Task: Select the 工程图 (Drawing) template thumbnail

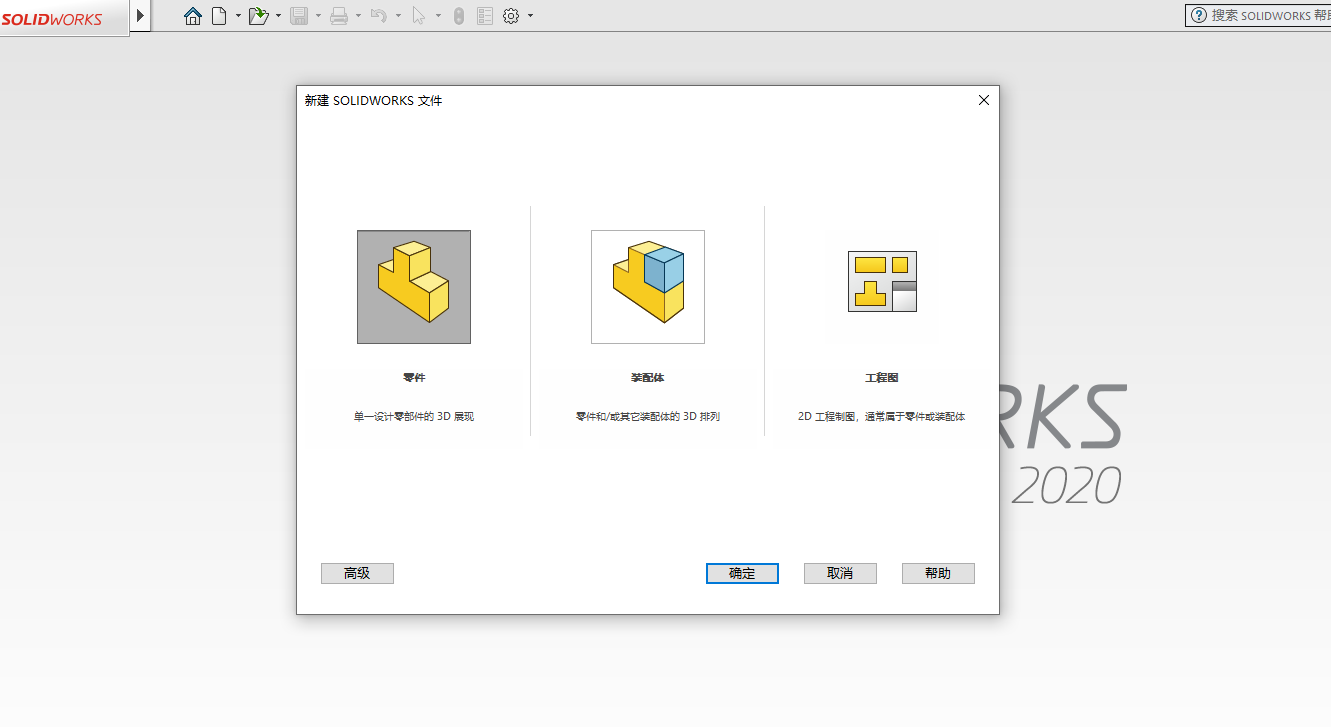Action: coord(882,282)
